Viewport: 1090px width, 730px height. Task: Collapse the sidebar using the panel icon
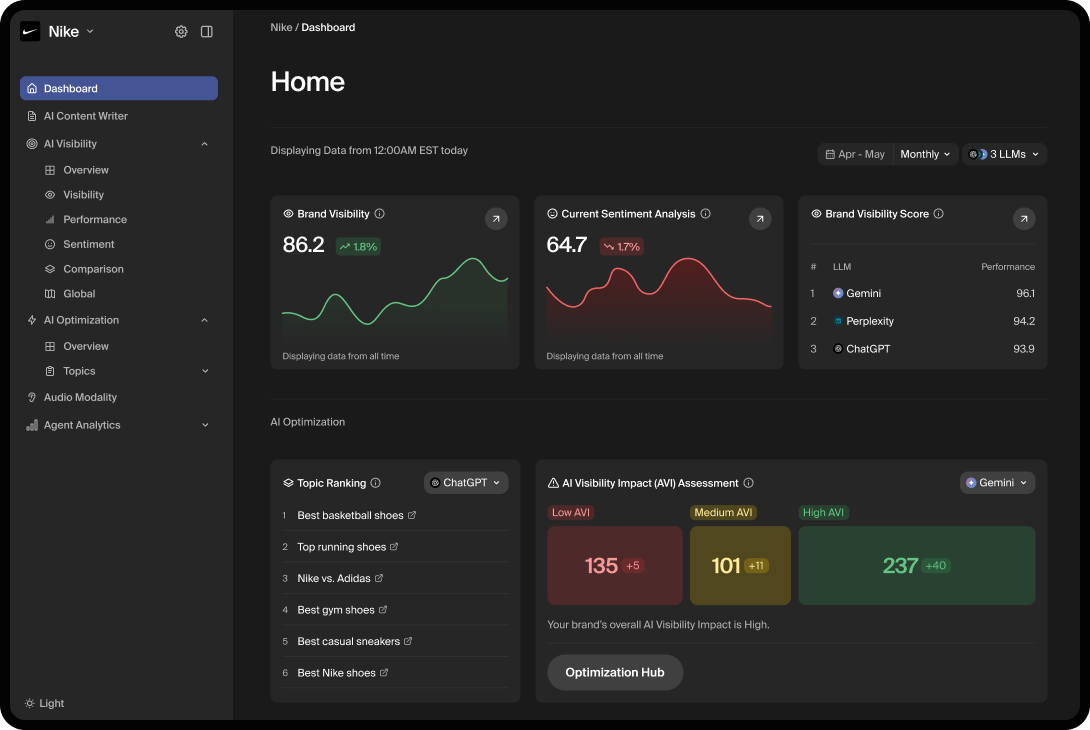207,31
